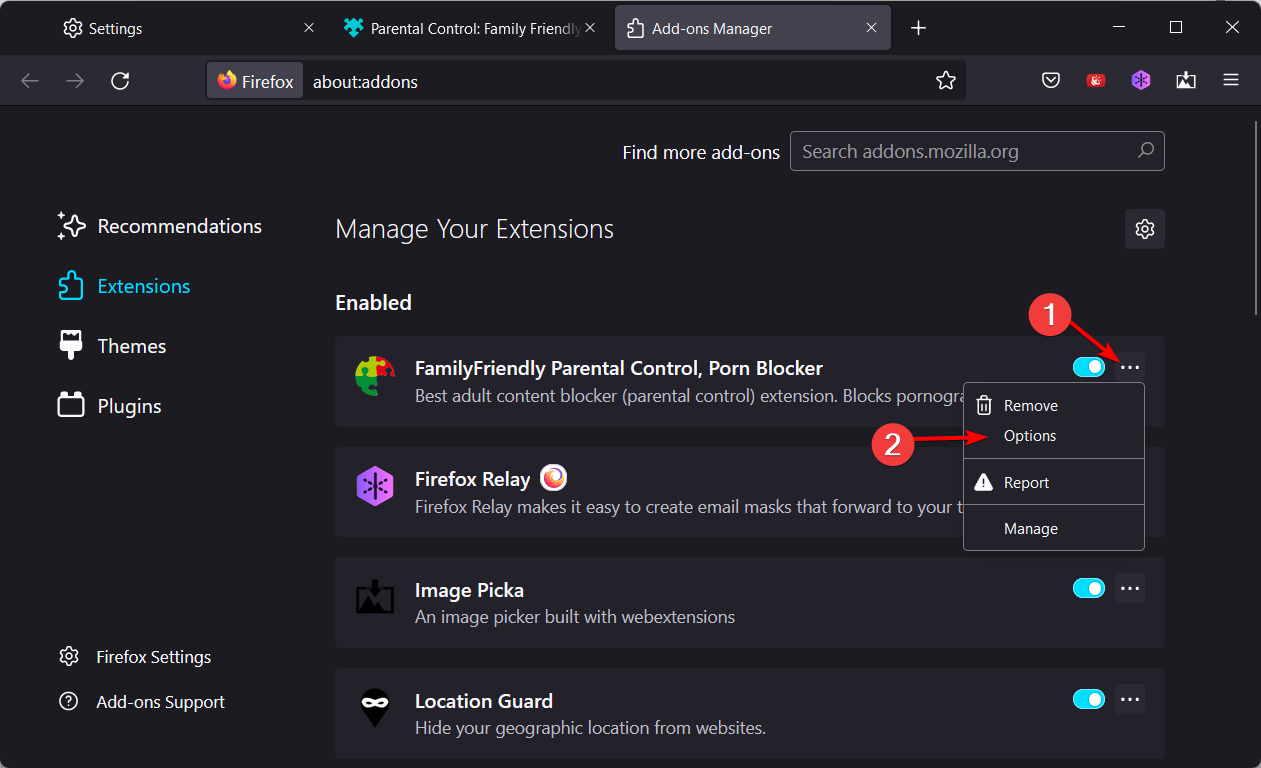The image size is (1261, 768).
Task: Open the Extensions section in the sidebar
Action: pyautogui.click(x=124, y=286)
